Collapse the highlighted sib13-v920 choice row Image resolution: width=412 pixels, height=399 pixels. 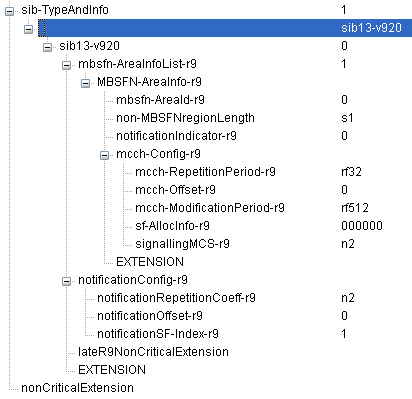click(x=29, y=29)
